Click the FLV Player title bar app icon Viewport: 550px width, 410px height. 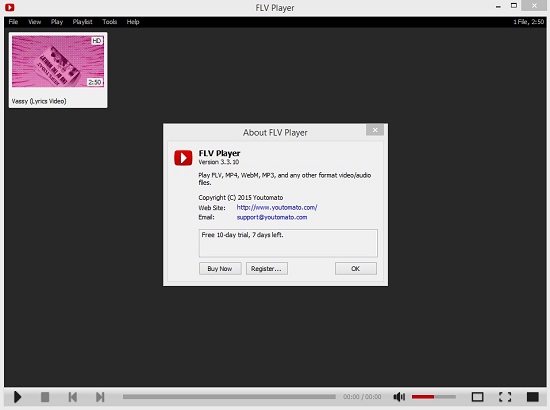coord(10,7)
